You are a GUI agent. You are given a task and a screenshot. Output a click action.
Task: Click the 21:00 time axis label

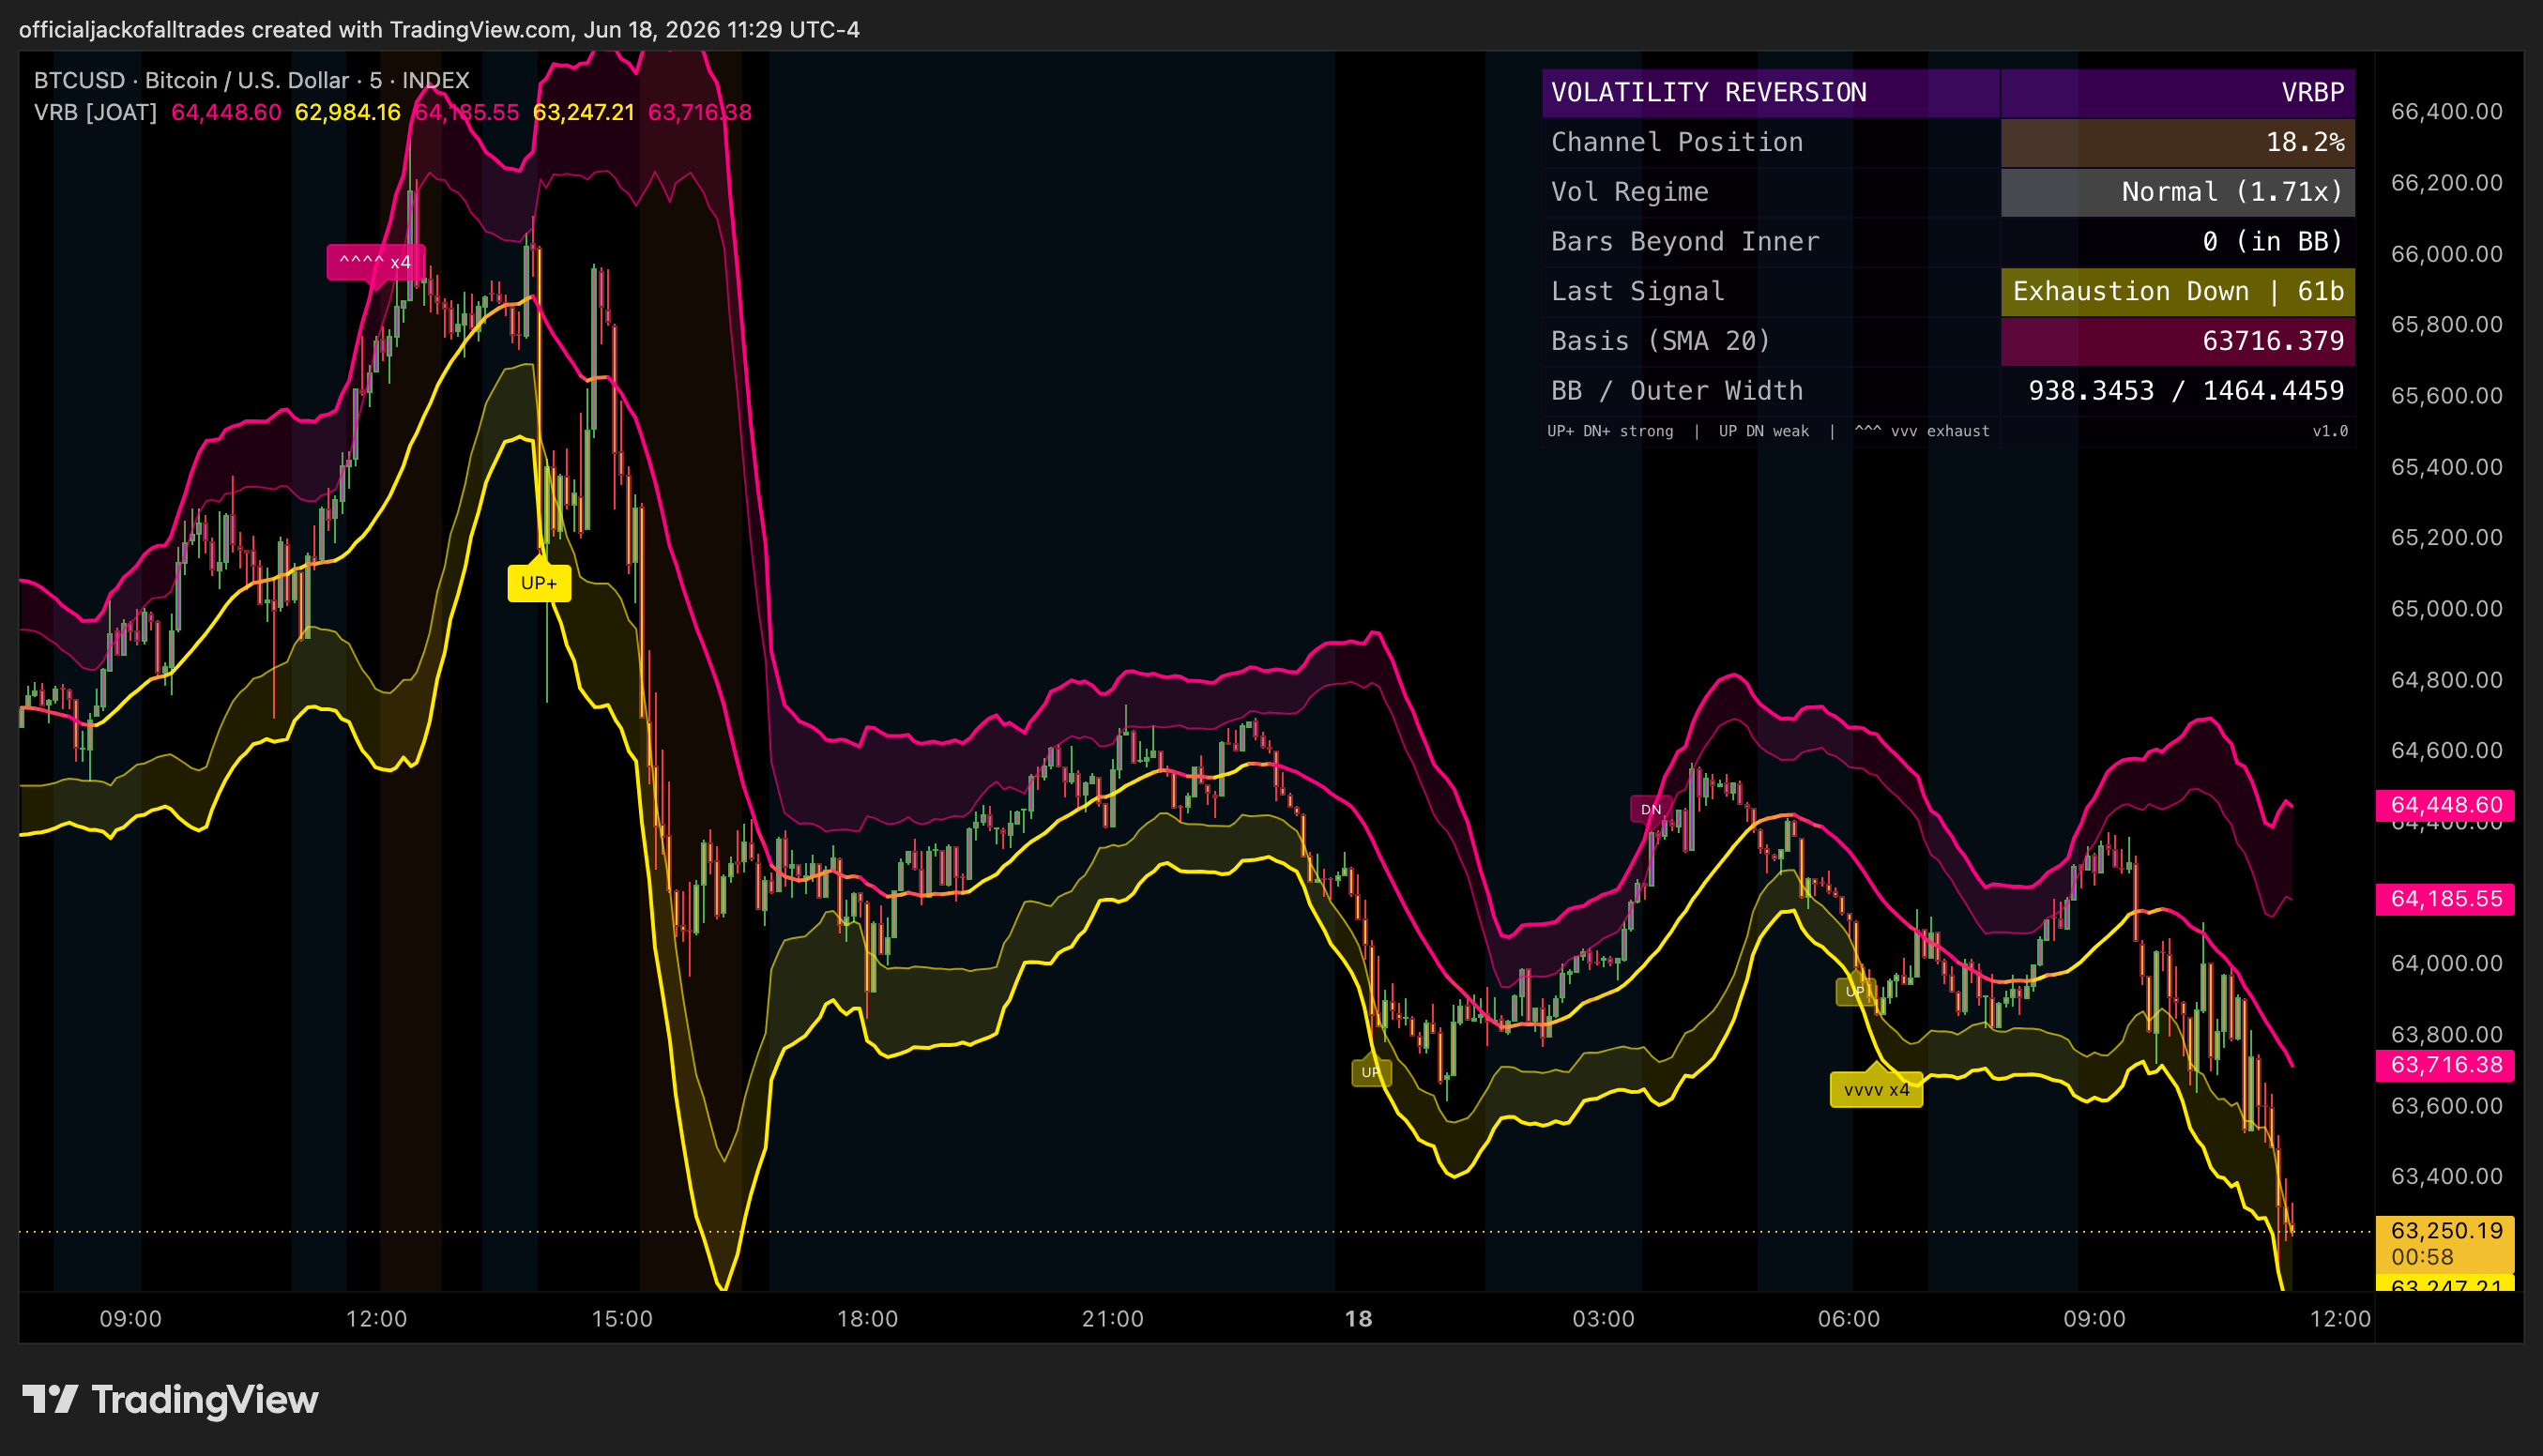1112,1319
